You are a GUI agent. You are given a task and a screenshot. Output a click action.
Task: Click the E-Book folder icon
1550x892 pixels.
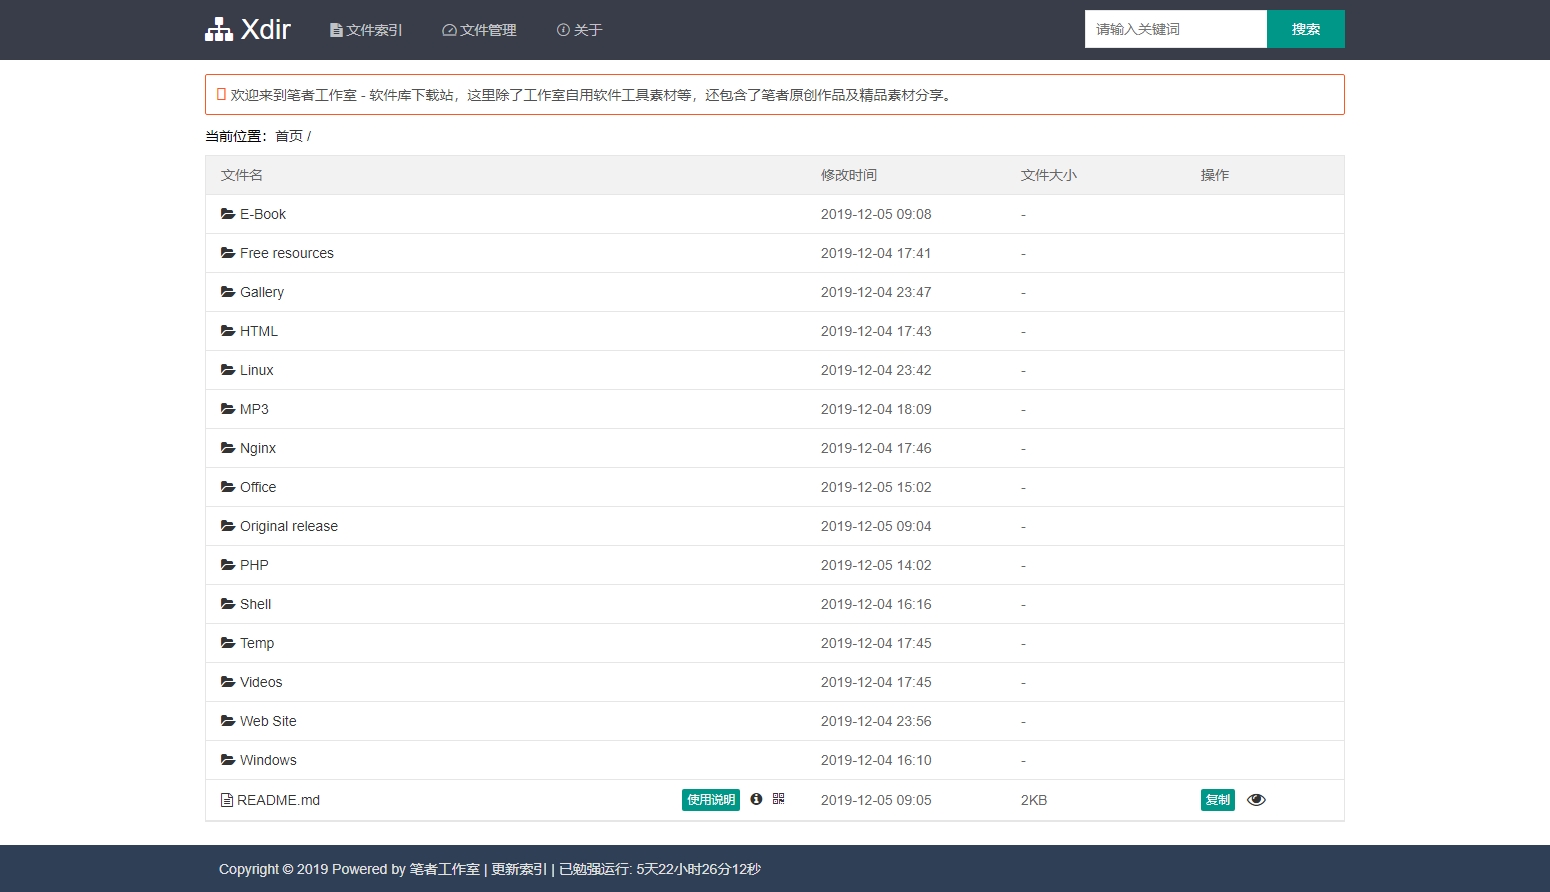pos(228,214)
